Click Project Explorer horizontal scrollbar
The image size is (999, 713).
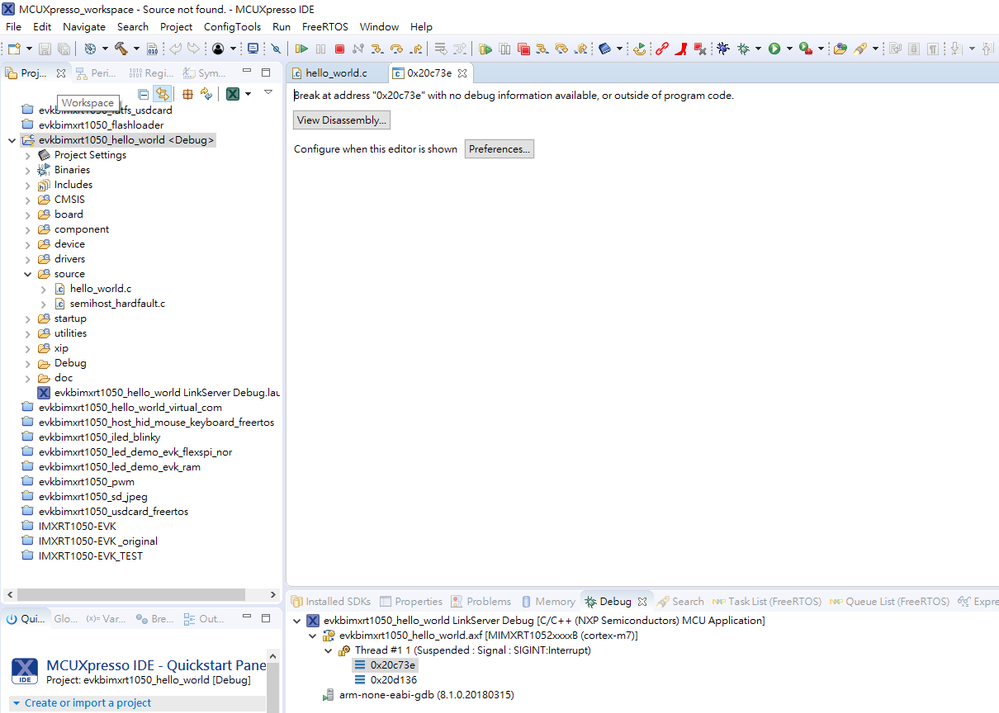tap(131, 594)
